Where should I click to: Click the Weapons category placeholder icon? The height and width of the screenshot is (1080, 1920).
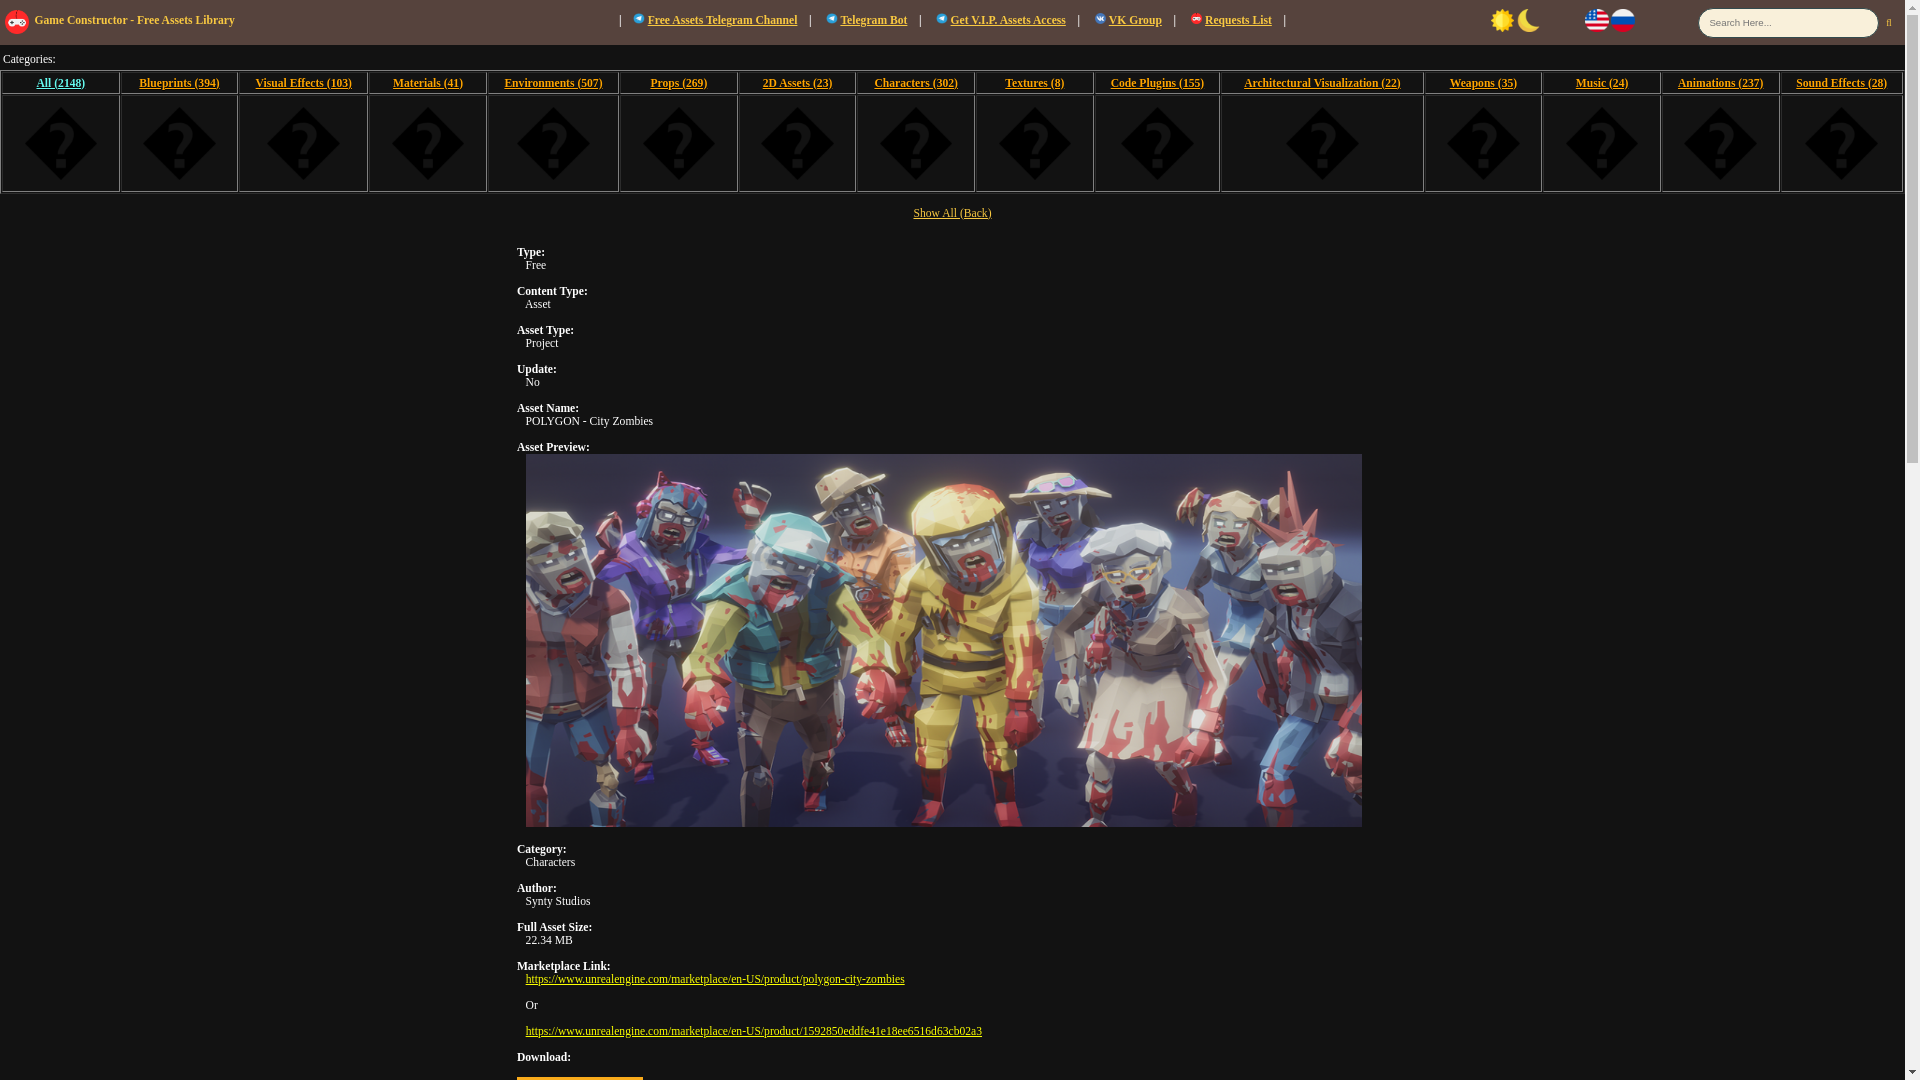pyautogui.click(x=1482, y=144)
